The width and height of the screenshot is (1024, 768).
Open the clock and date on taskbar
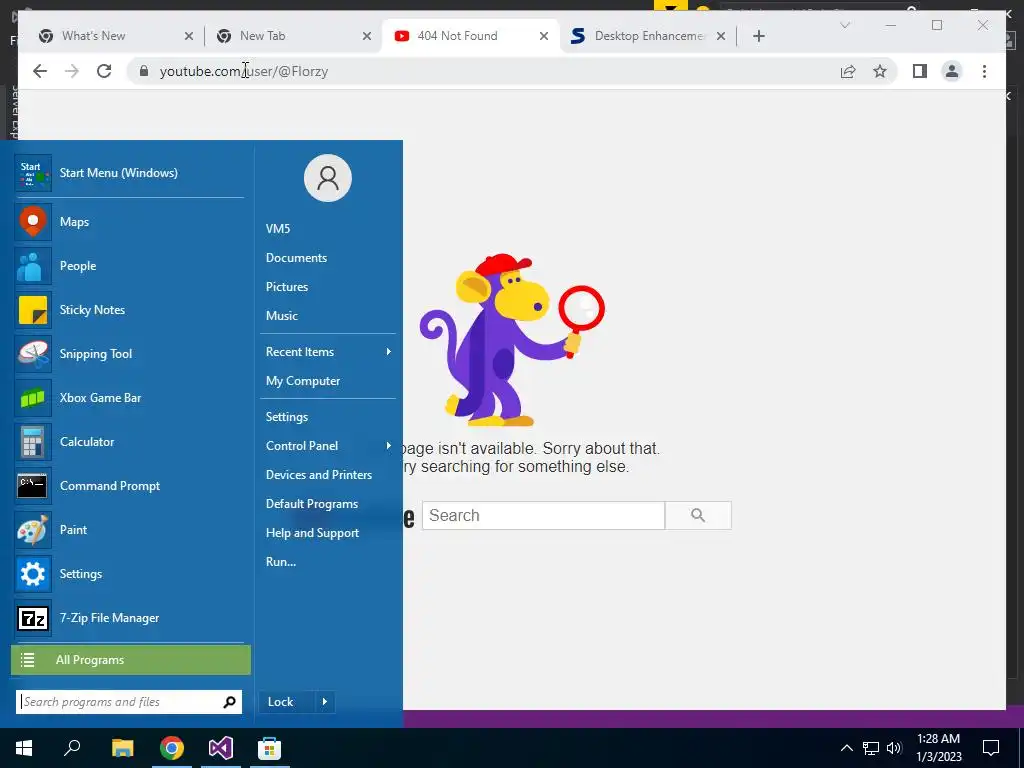coord(938,748)
